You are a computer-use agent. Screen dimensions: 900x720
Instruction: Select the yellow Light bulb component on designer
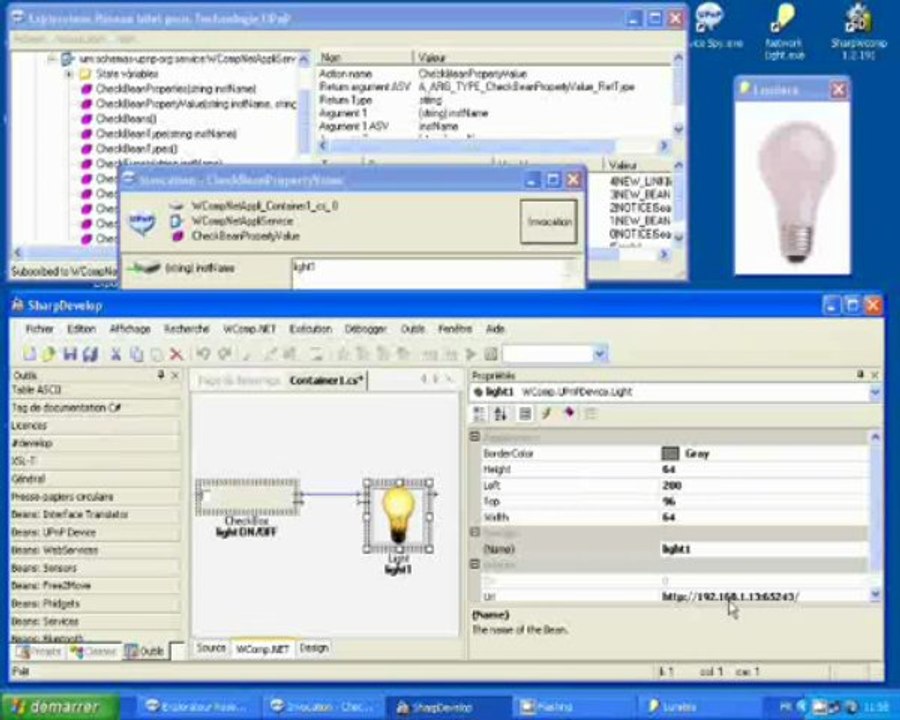[399, 516]
